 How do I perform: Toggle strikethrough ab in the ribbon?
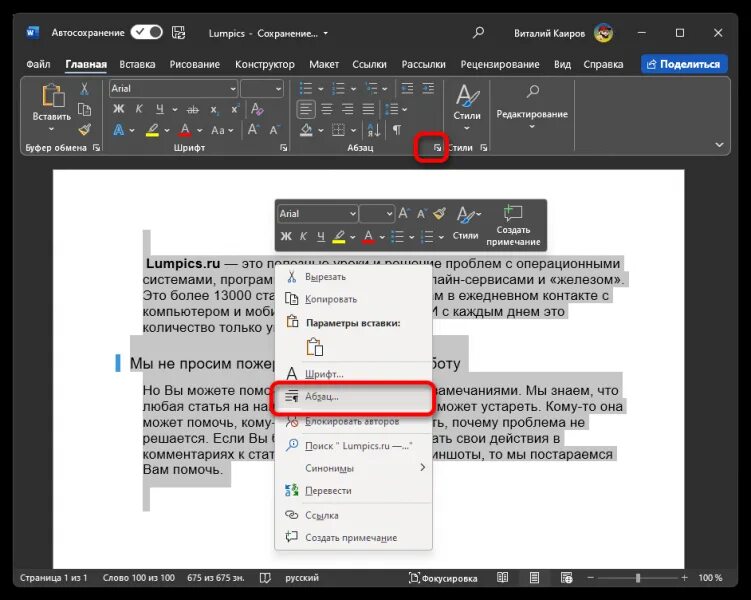click(193, 110)
